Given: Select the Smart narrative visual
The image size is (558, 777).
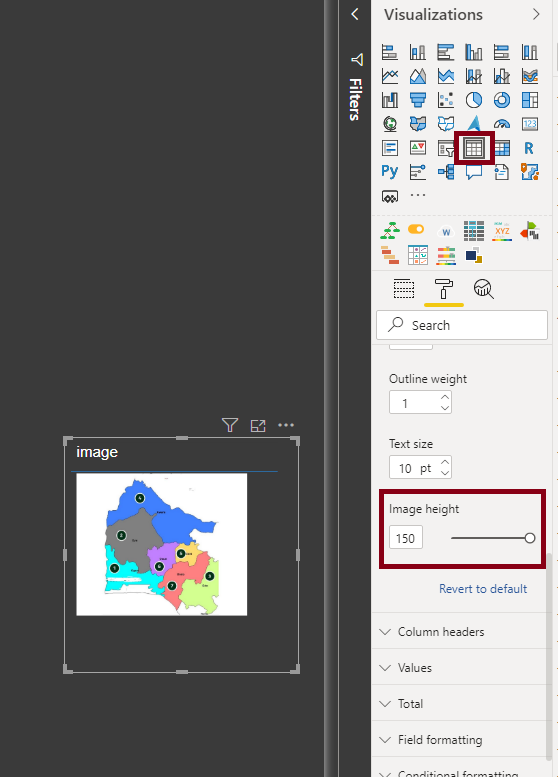Looking at the screenshot, I should coord(502,171).
